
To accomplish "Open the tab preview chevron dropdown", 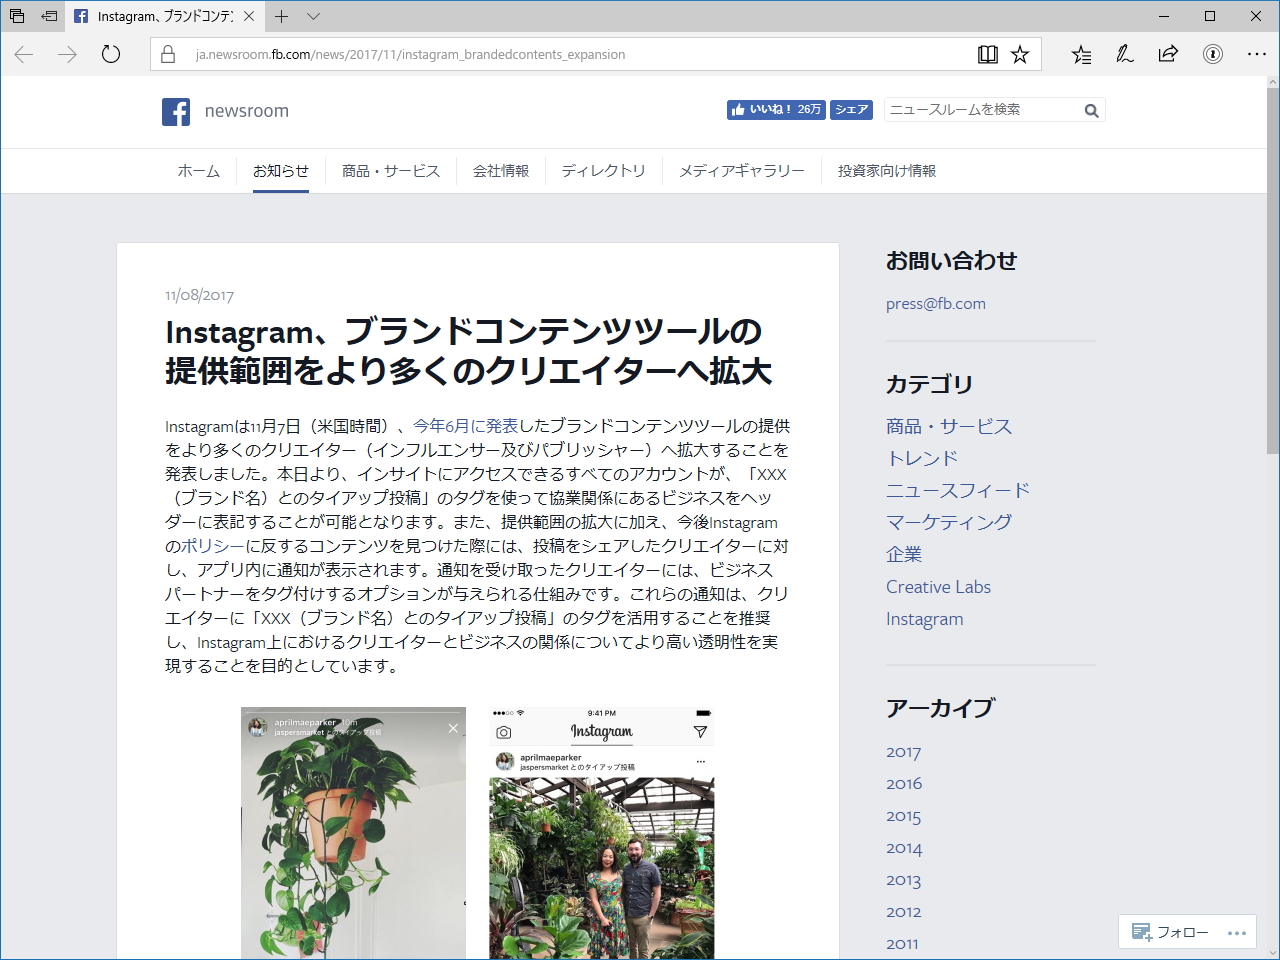I will click(x=313, y=16).
